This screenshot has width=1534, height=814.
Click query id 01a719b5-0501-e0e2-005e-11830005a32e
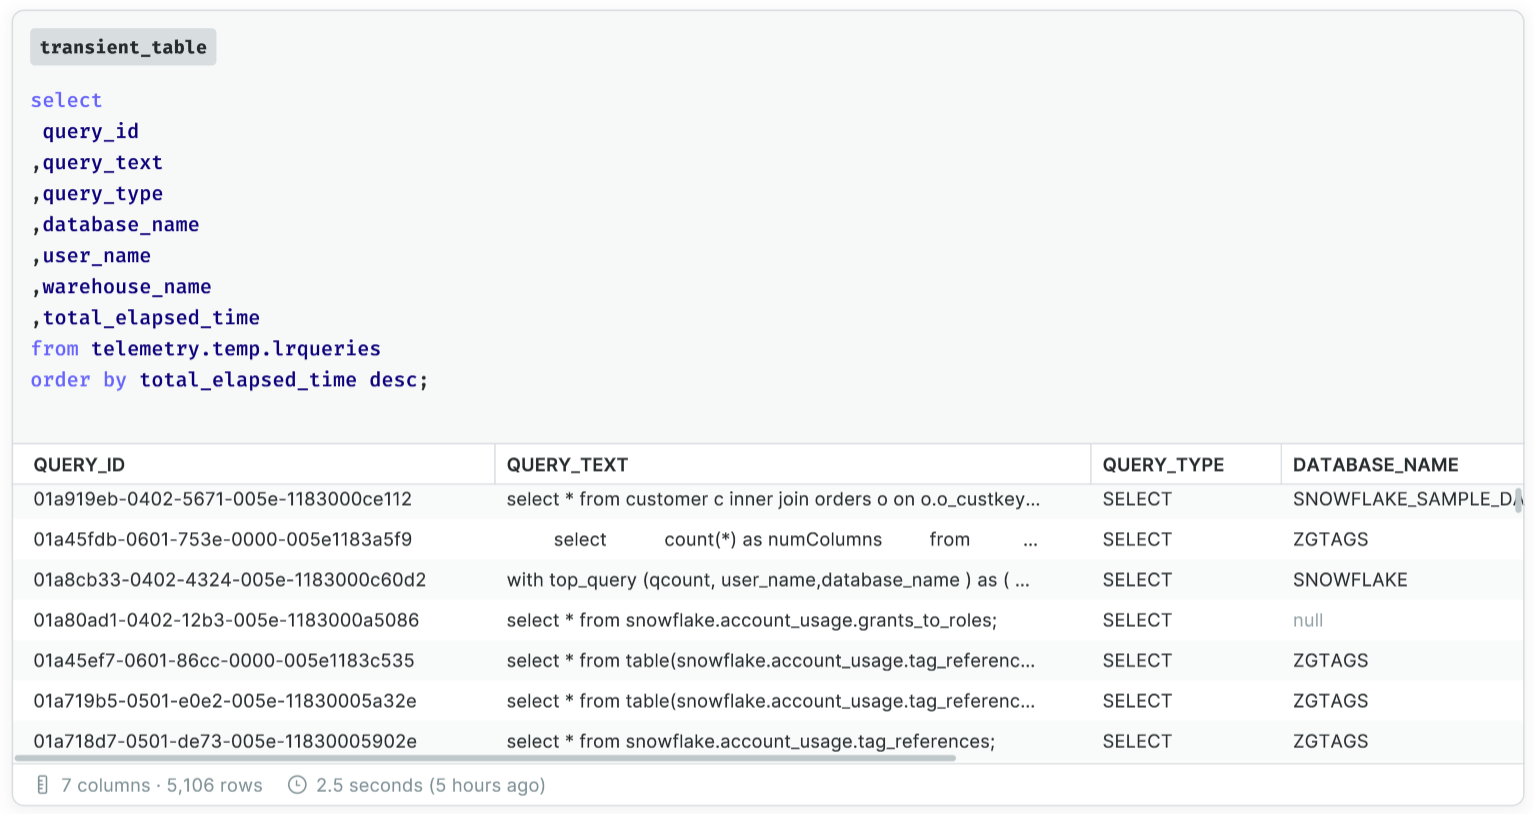pyautogui.click(x=225, y=701)
